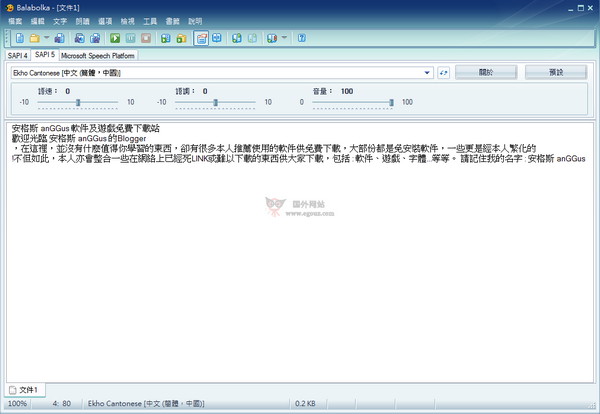Select the SAPI 5 tab
This screenshot has height=414, width=600.
pyautogui.click(x=45, y=55)
